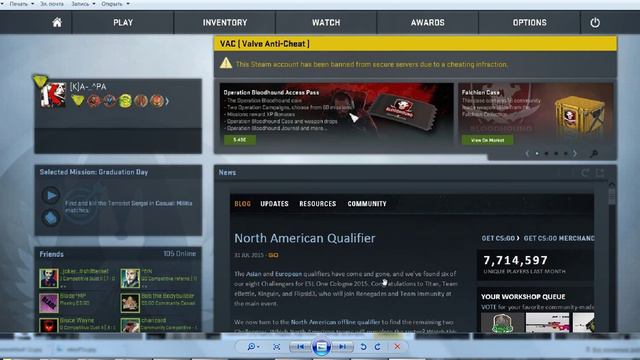Click the yellow rank badge over the avatar

(40, 81)
